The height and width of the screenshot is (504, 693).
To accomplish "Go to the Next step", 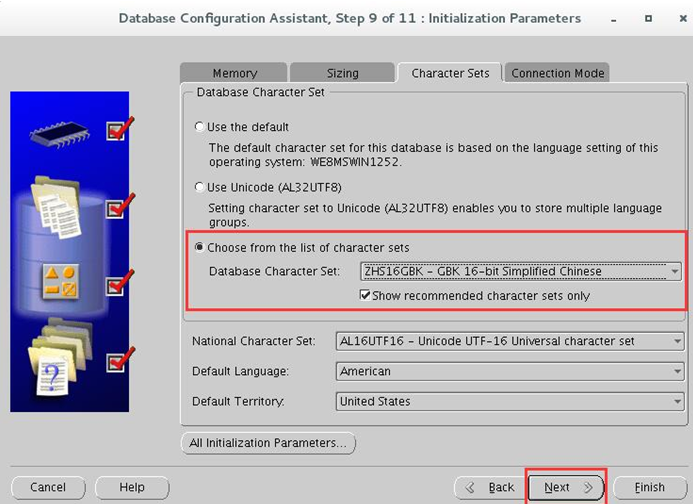I will tap(566, 487).
